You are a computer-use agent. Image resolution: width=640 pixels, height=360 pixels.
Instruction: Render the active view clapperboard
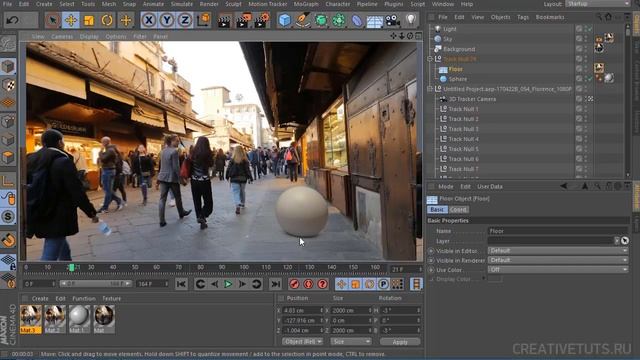pyautogui.click(x=224, y=20)
